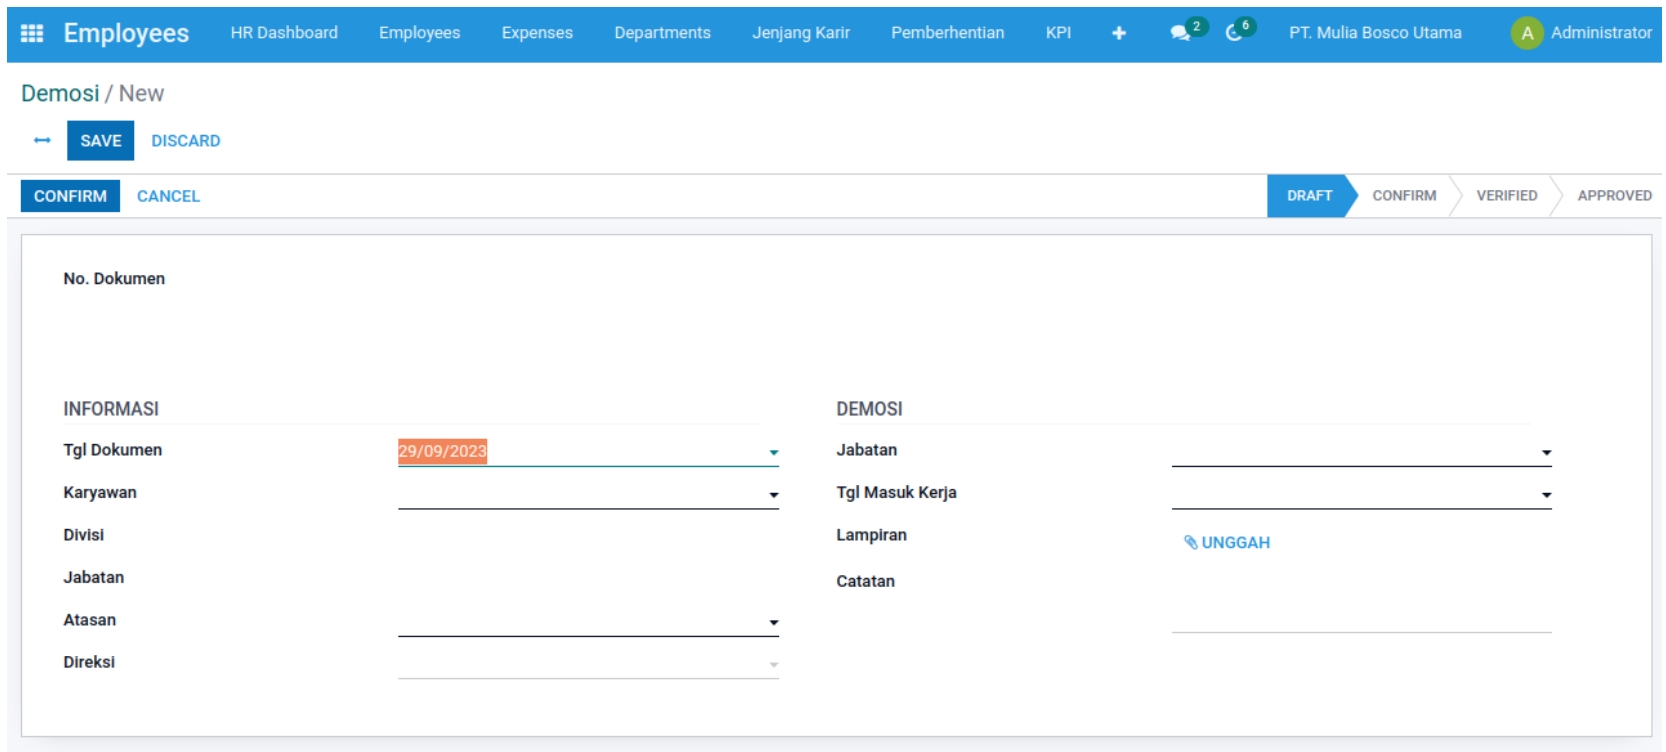Click the arrows icon beside Save
The image size is (1666, 752).
(42, 141)
